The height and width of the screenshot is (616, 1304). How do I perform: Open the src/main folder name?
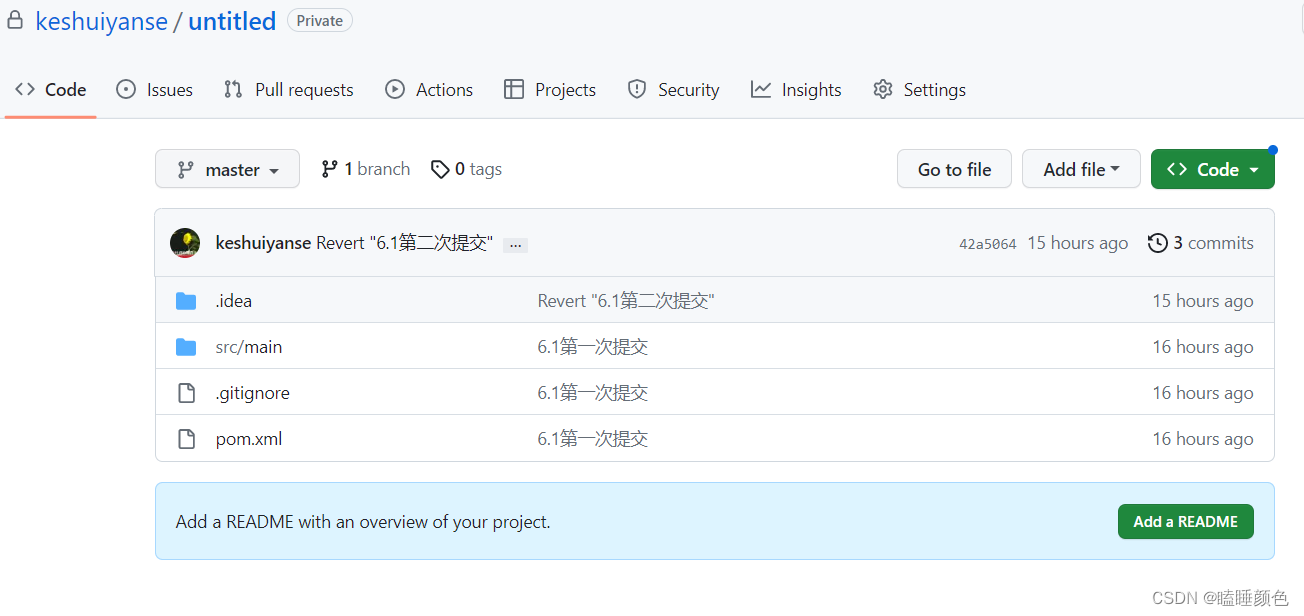(249, 347)
